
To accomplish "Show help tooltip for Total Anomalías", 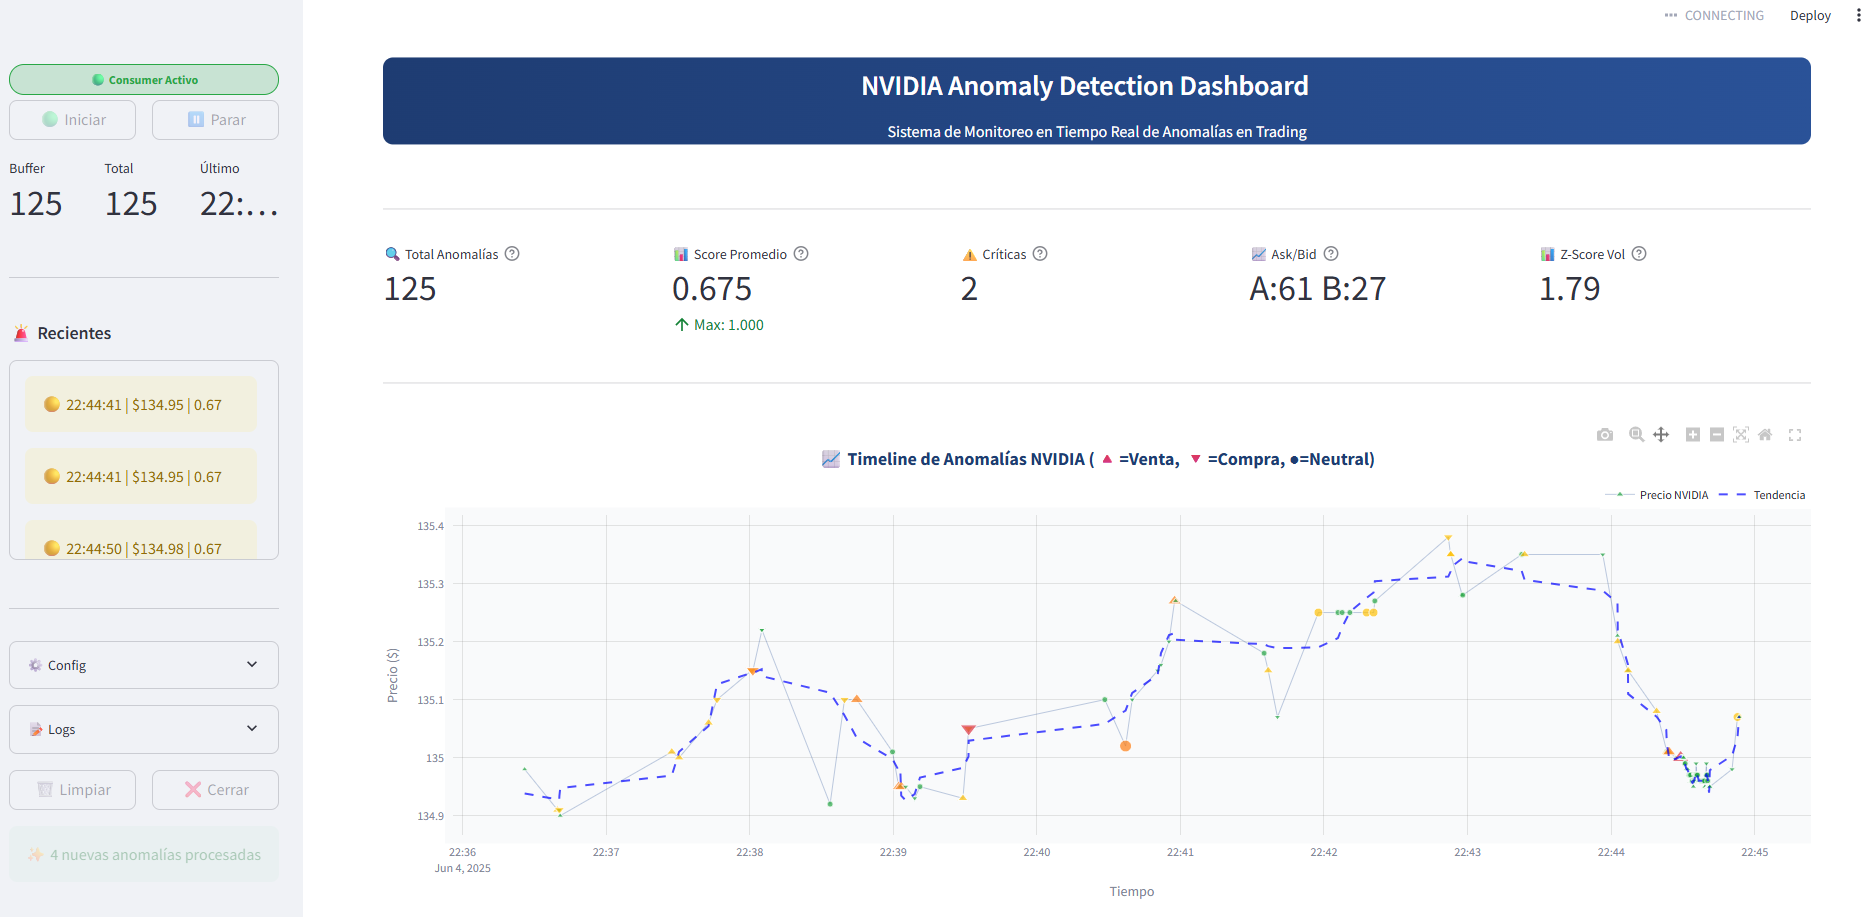I will tap(512, 254).
